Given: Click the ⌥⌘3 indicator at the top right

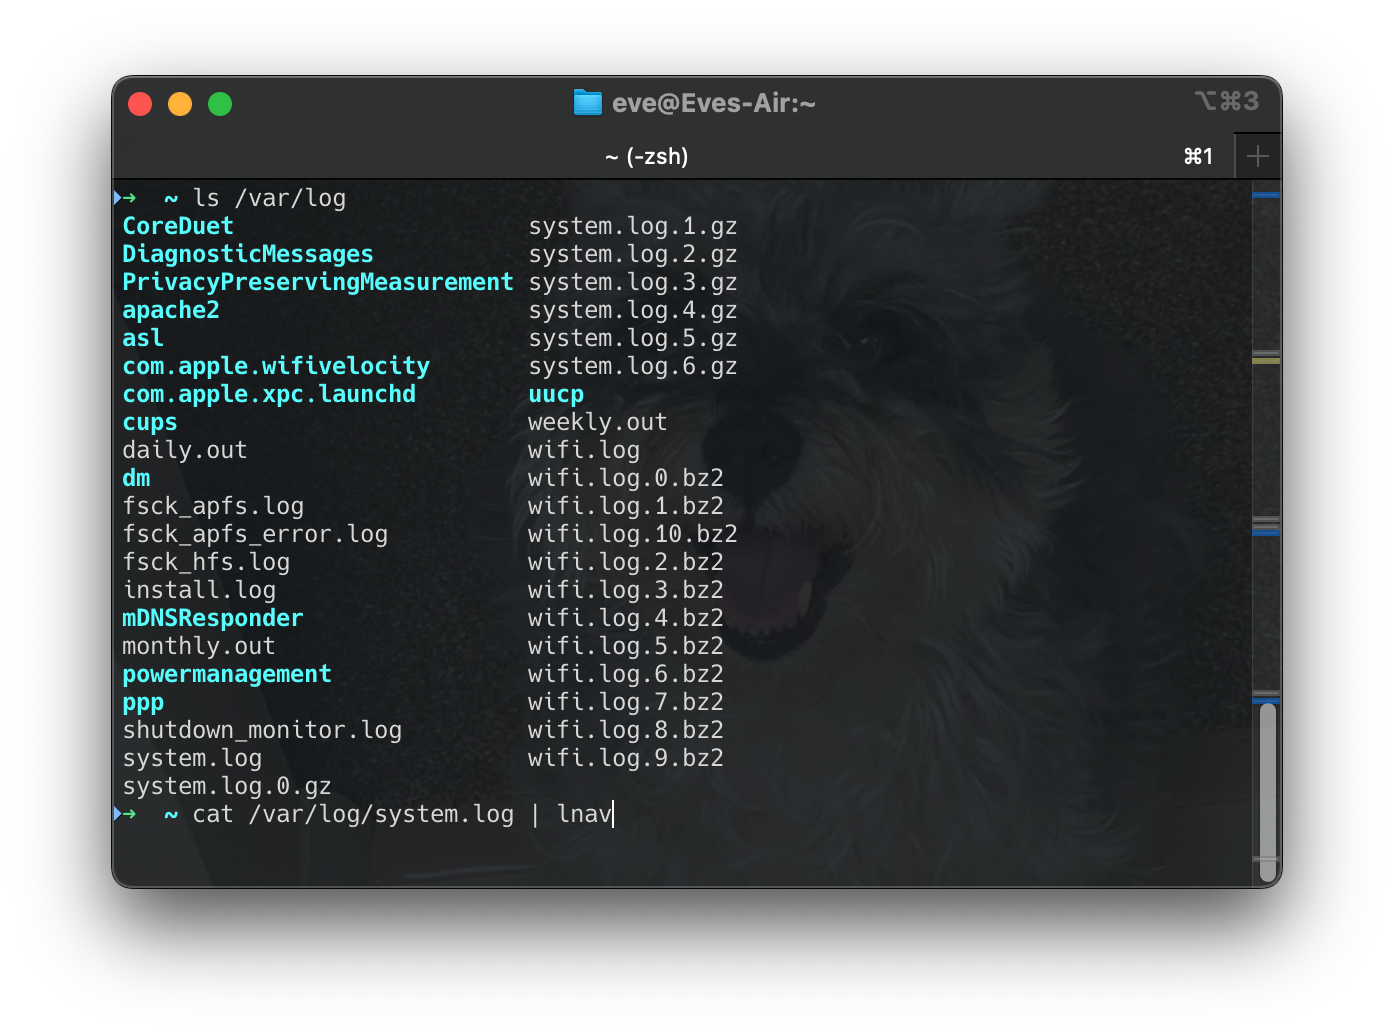Looking at the screenshot, I should [1228, 101].
